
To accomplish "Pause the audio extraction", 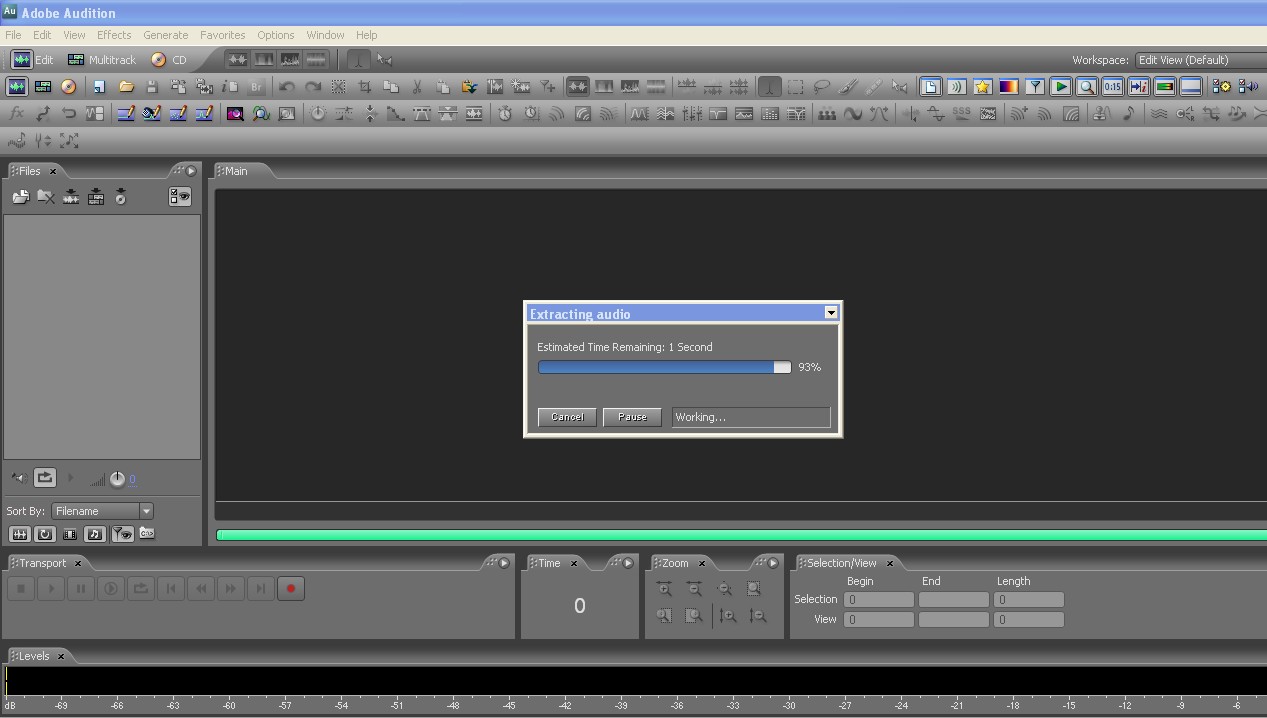I will (632, 417).
